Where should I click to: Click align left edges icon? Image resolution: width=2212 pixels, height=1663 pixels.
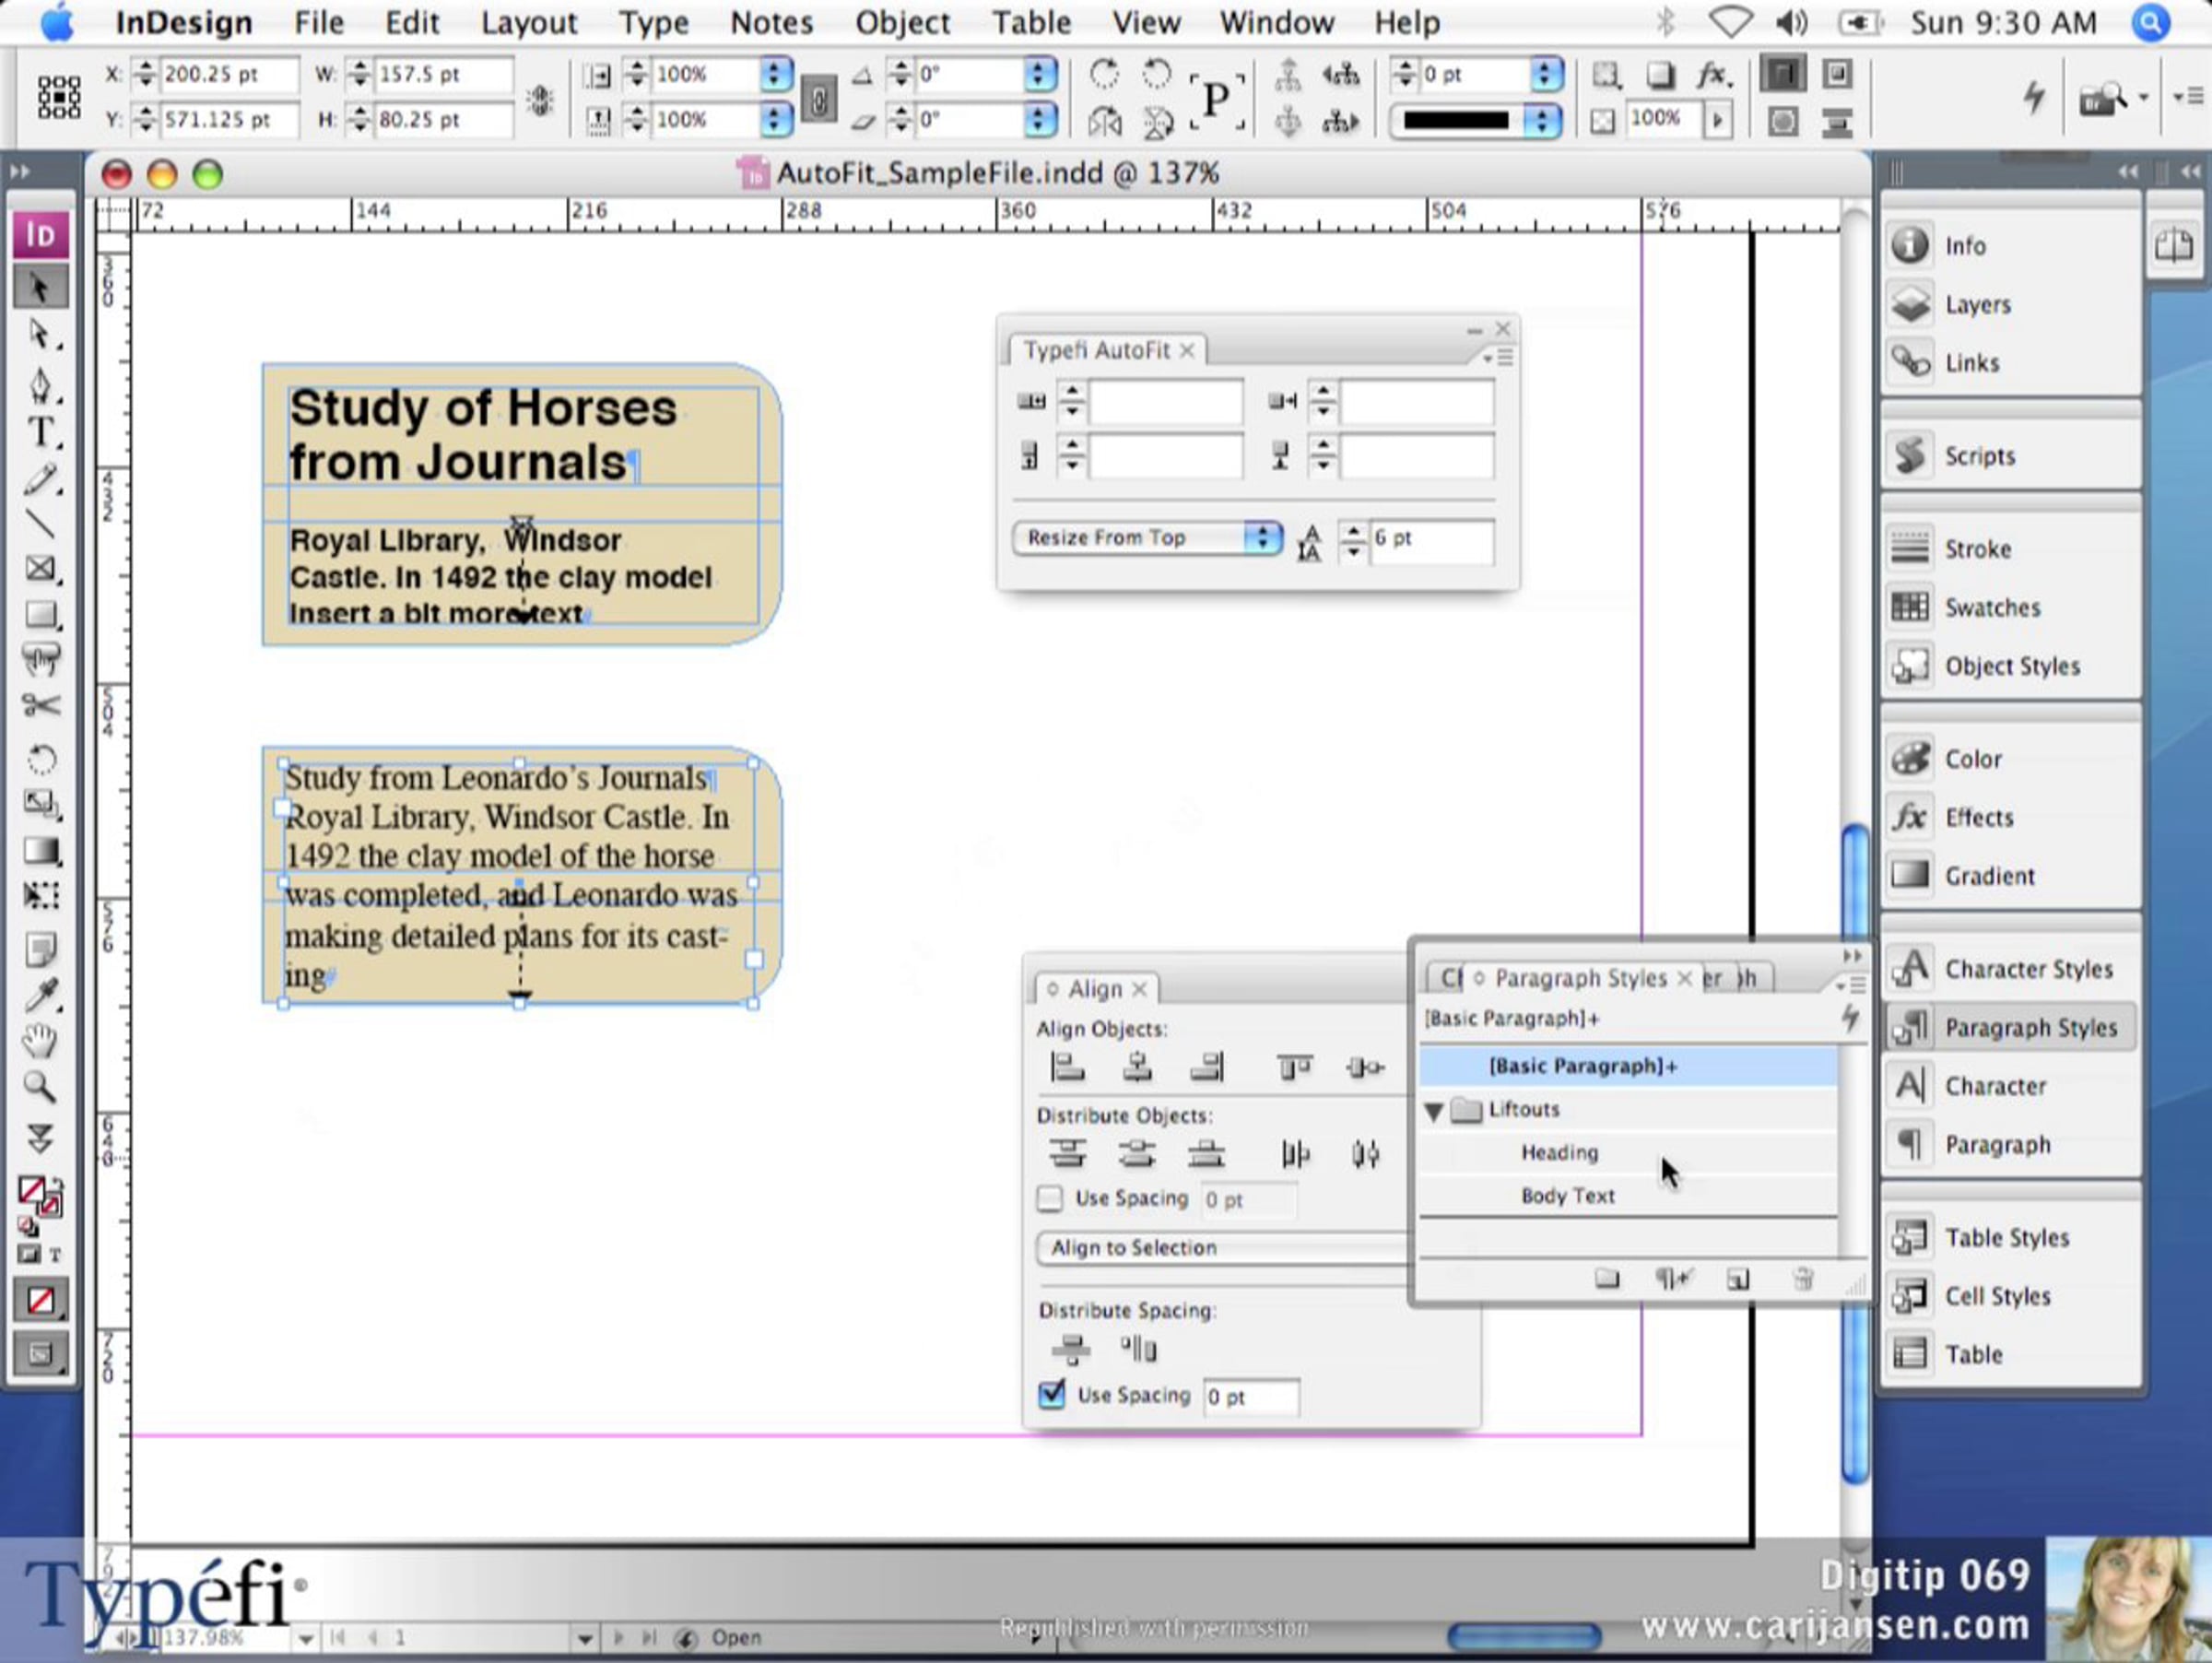point(1067,1068)
